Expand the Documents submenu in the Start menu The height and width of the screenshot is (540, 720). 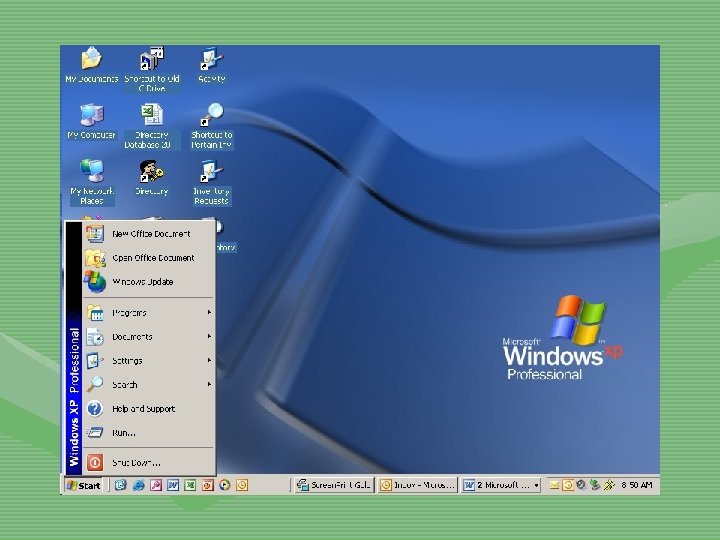(x=149, y=337)
